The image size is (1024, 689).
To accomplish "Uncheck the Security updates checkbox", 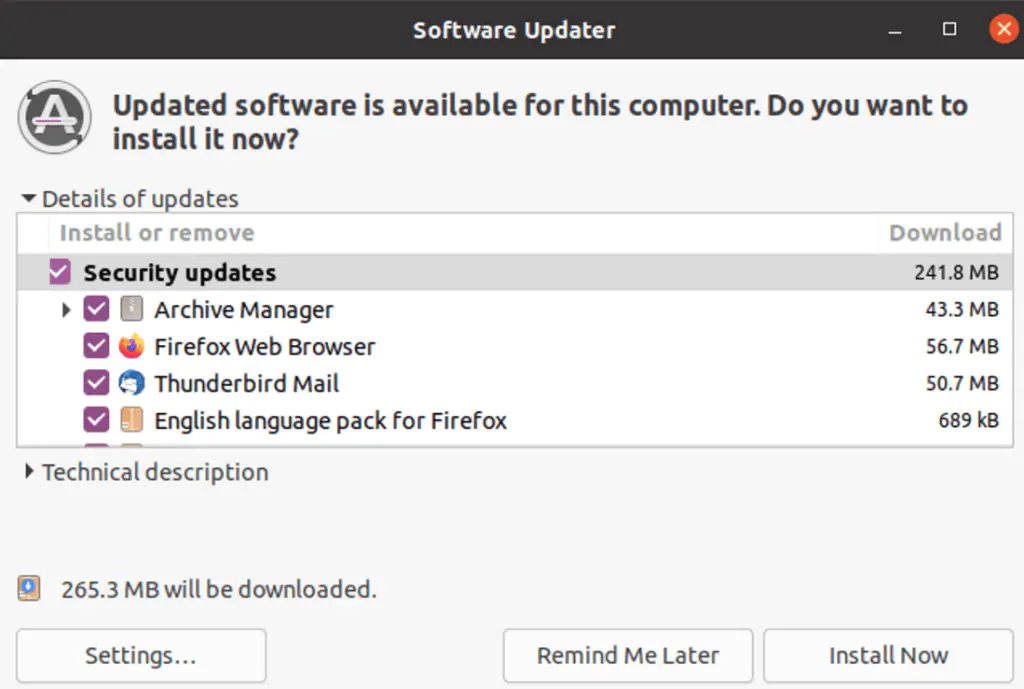I will click(x=60, y=272).
